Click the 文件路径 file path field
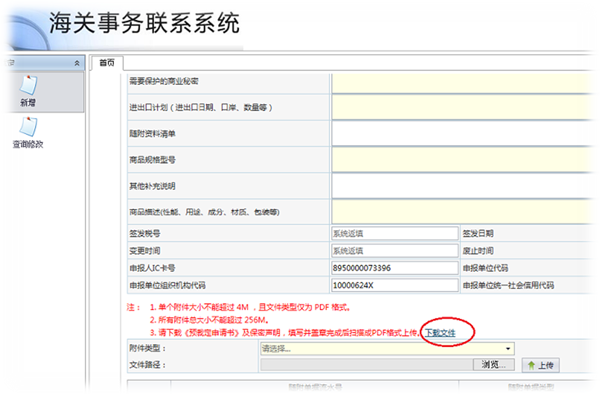 click(367, 365)
